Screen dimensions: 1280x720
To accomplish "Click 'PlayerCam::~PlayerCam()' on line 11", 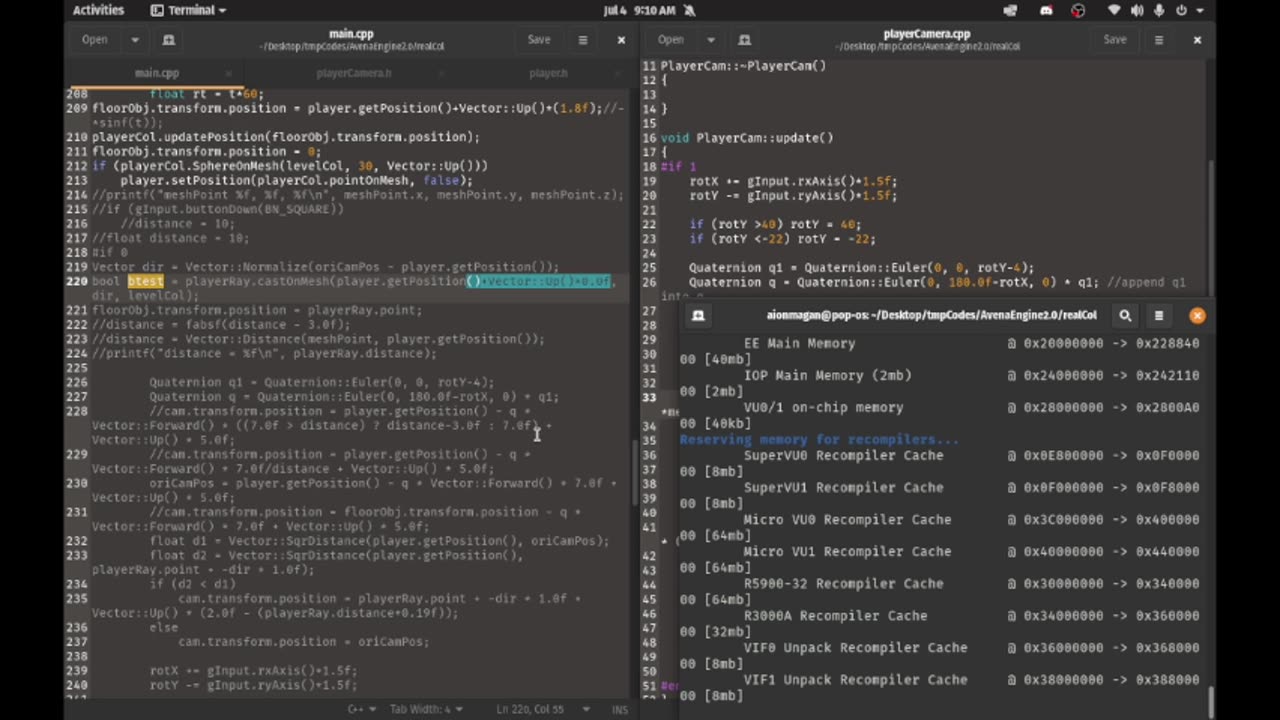I will point(743,66).
